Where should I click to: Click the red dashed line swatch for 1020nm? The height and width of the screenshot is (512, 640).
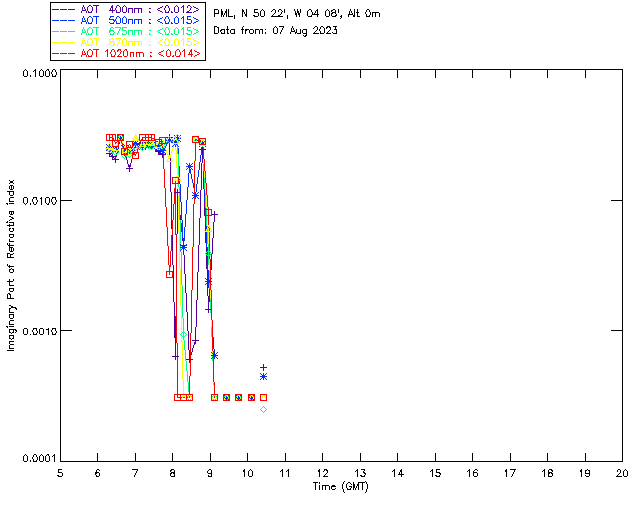(64, 53)
